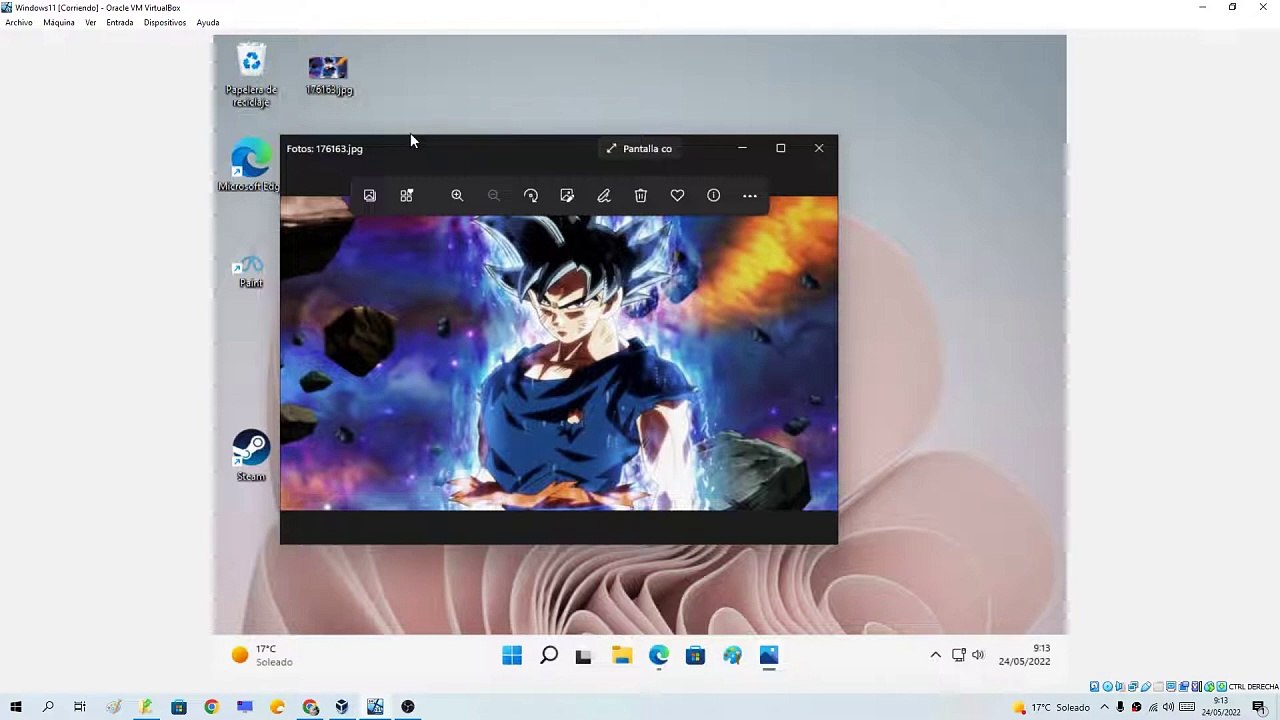This screenshot has width=1280, height=720.
Task: Open the Entrada menu in VirtualBox
Action: point(120,22)
